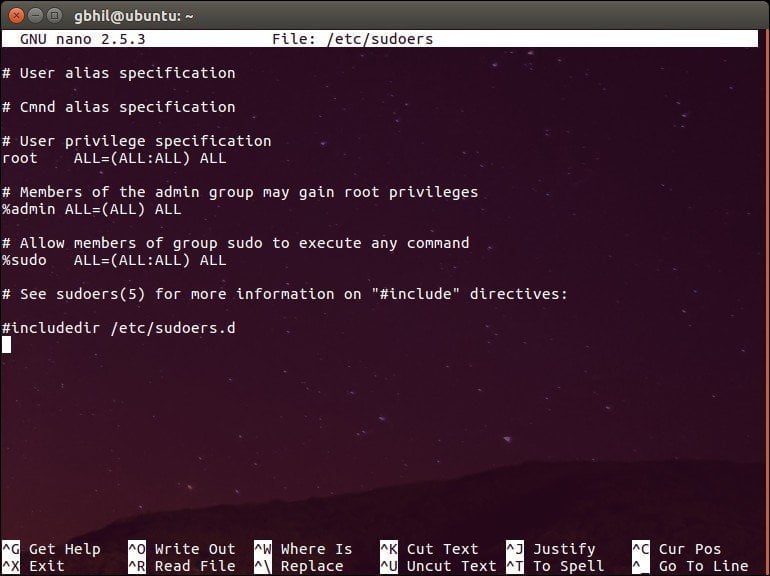This screenshot has height=576, width=770.
Task: Click the ^C Cur Pos shortcut
Action: [x=677, y=549]
